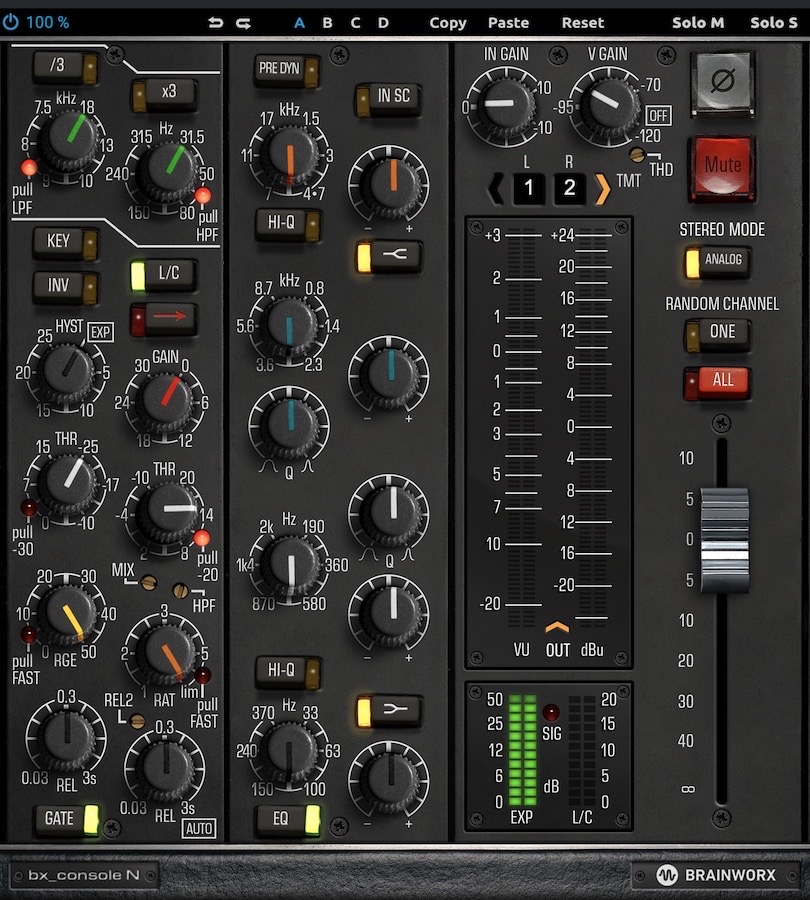Go to next TMT channel arrow

pos(602,187)
